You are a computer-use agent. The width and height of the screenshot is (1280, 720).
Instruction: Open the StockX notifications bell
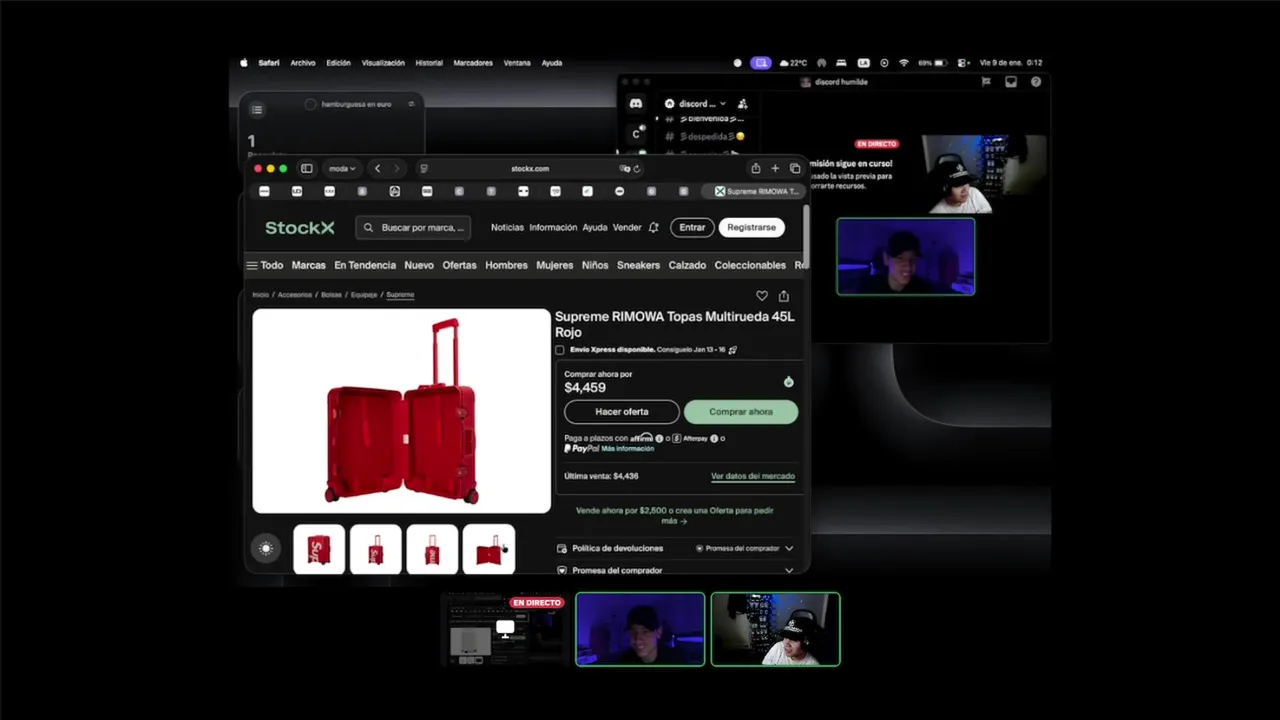click(x=653, y=228)
